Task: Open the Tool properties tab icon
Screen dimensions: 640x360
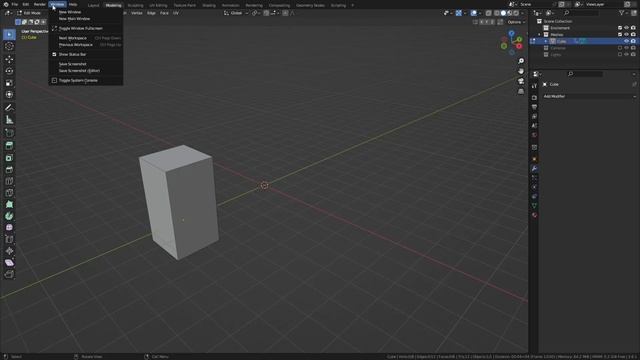Action: 534,86
